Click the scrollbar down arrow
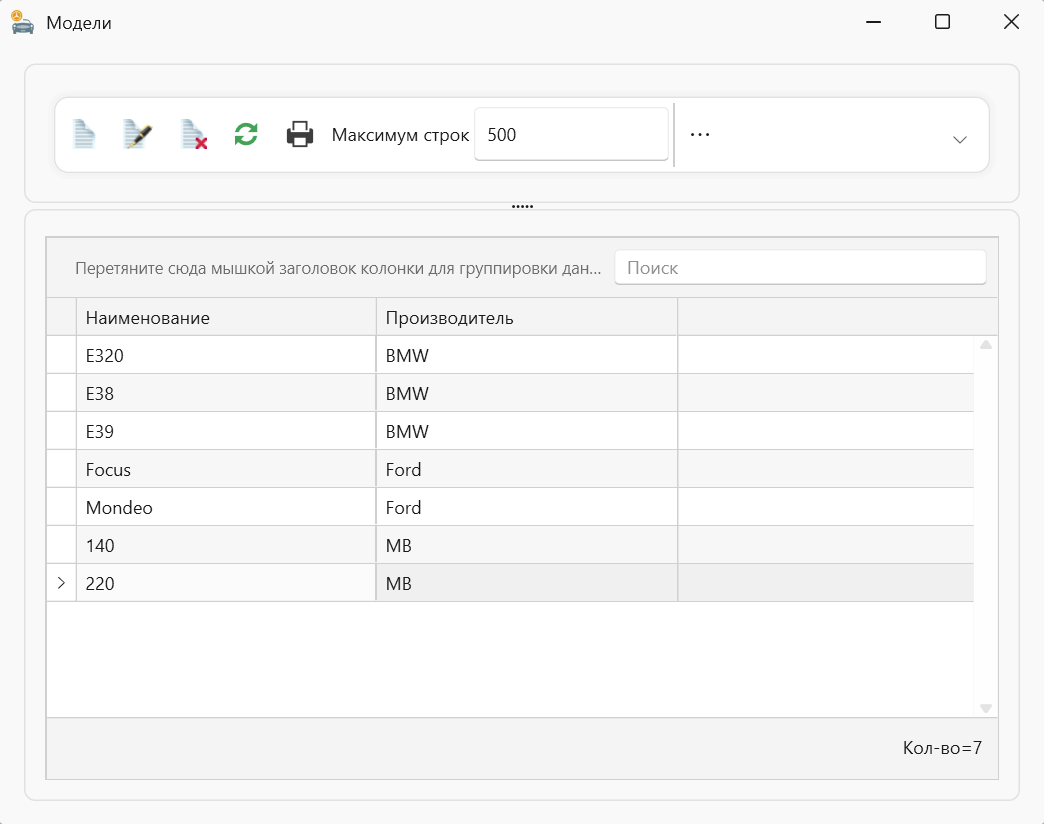The image size is (1044, 824). (x=986, y=708)
